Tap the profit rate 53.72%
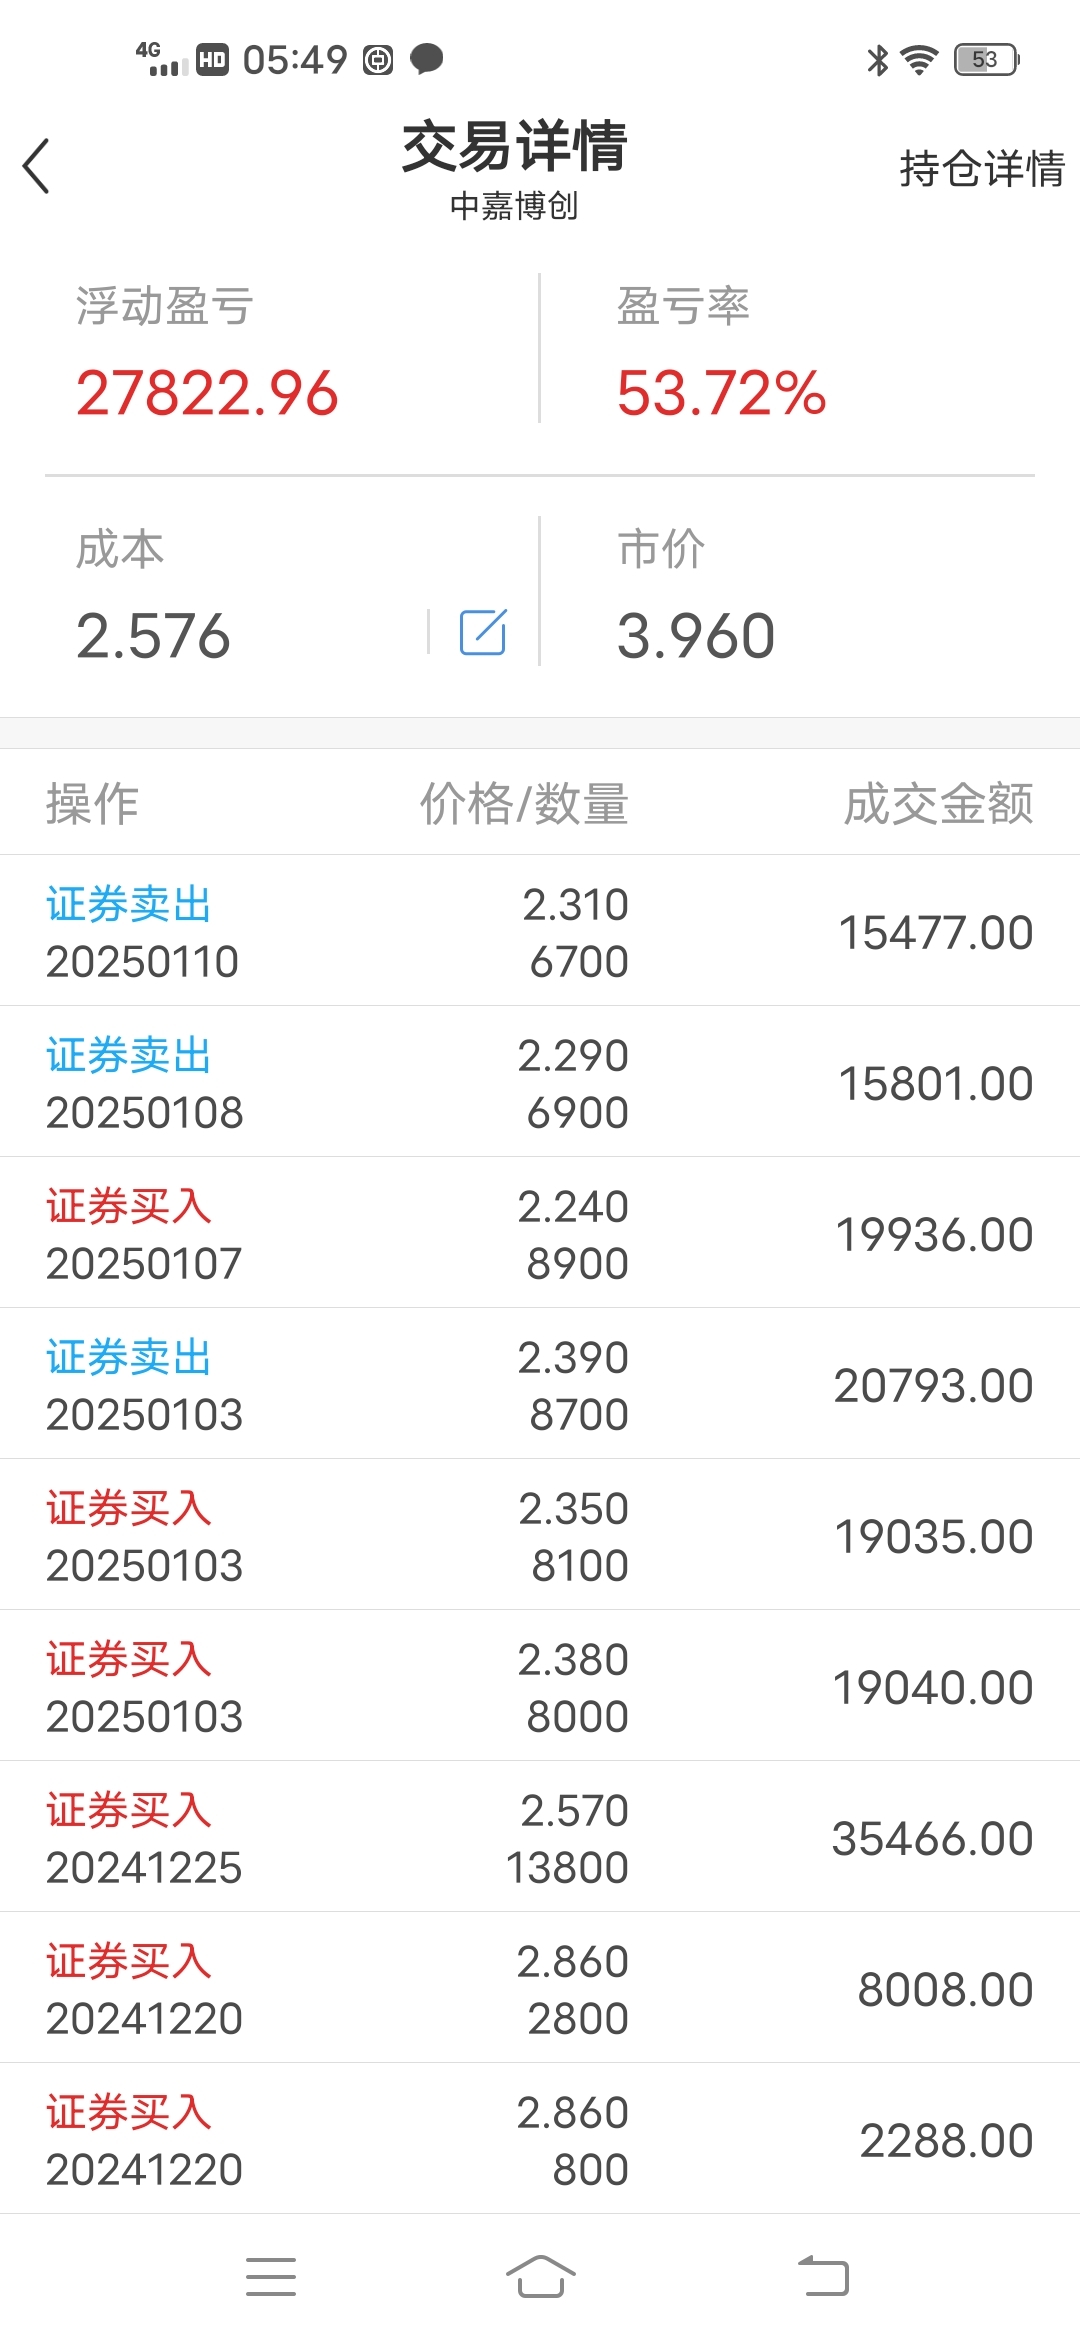 click(x=721, y=392)
